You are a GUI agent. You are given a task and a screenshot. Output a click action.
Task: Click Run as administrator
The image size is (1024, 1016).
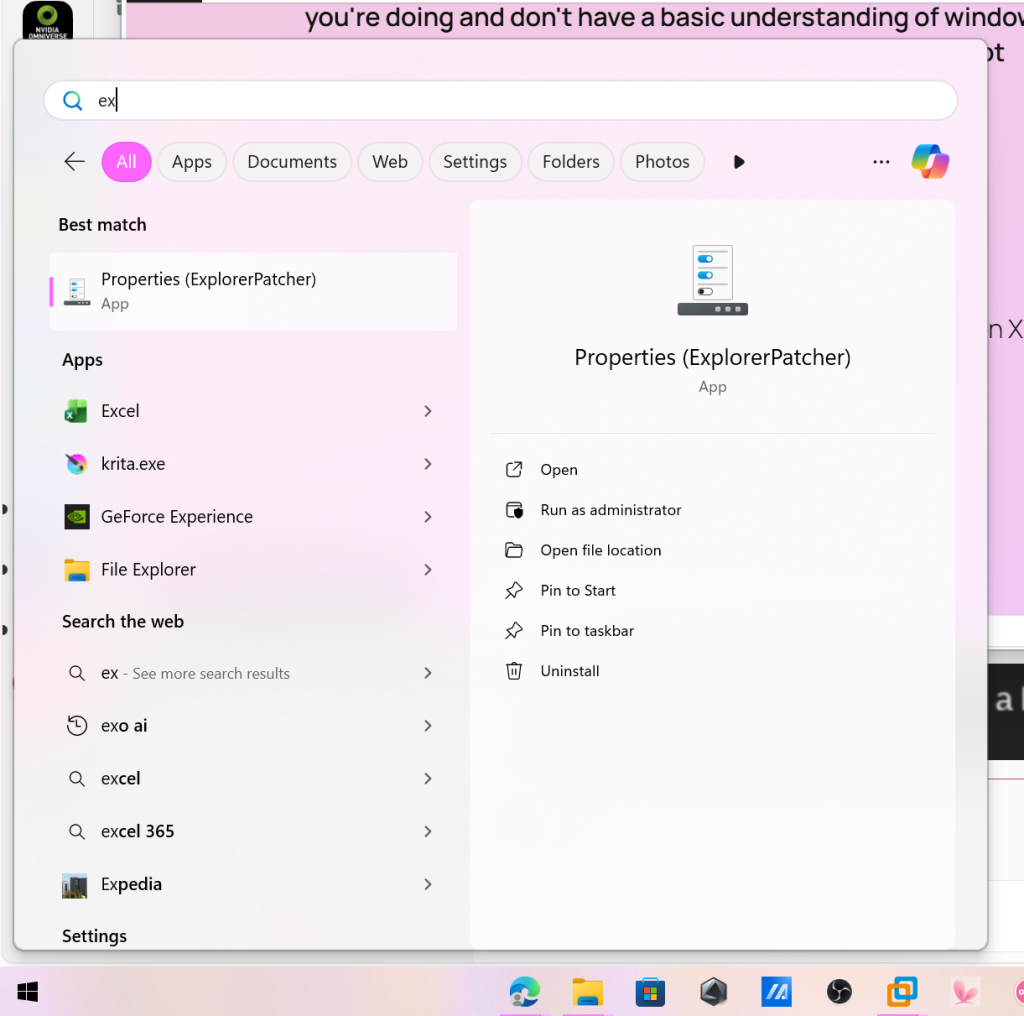coord(610,510)
